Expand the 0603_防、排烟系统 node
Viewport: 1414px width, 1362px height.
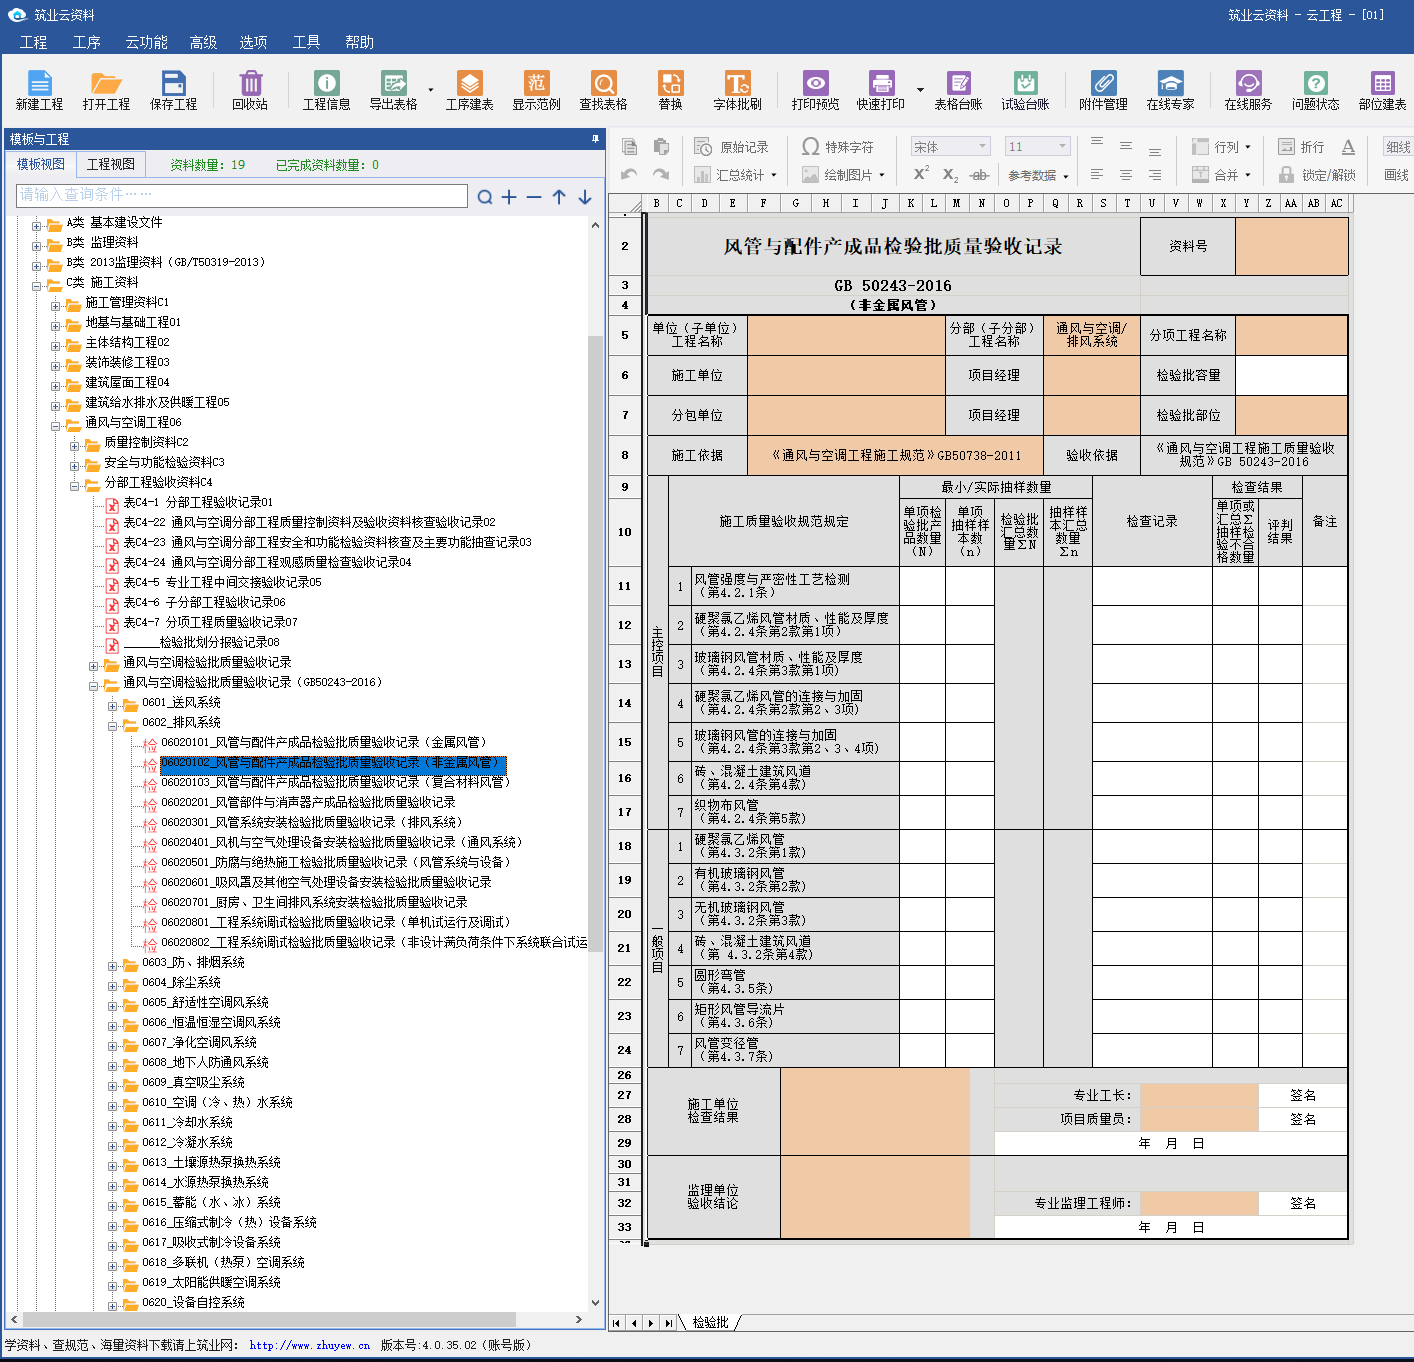tap(113, 964)
